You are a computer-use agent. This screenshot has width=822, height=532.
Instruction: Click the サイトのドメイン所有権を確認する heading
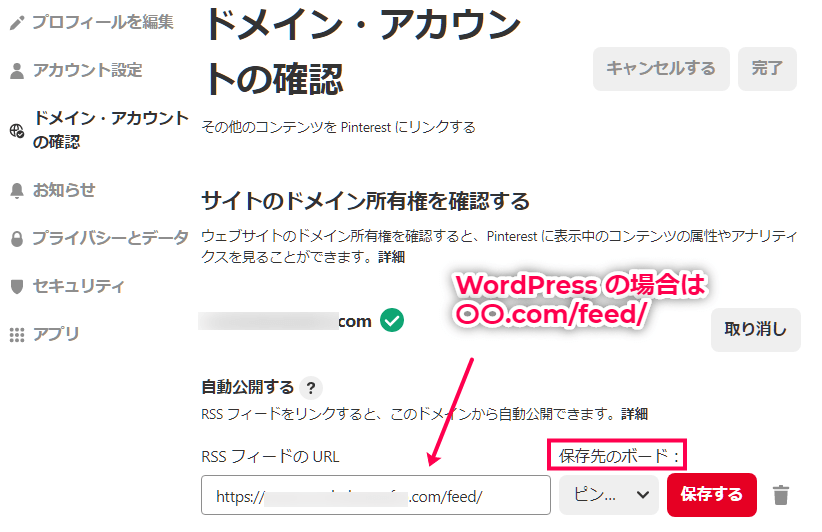(x=366, y=201)
